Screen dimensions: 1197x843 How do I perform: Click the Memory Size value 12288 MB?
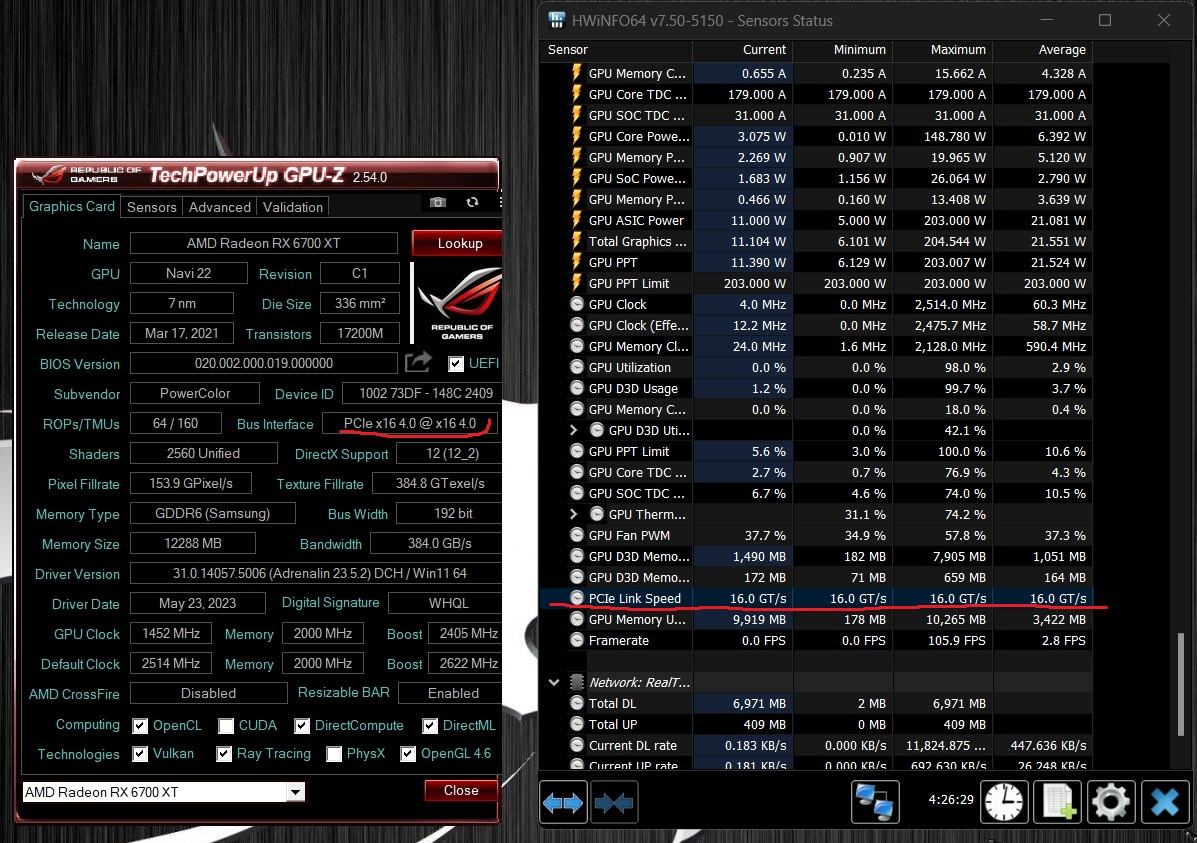pyautogui.click(x=192, y=543)
